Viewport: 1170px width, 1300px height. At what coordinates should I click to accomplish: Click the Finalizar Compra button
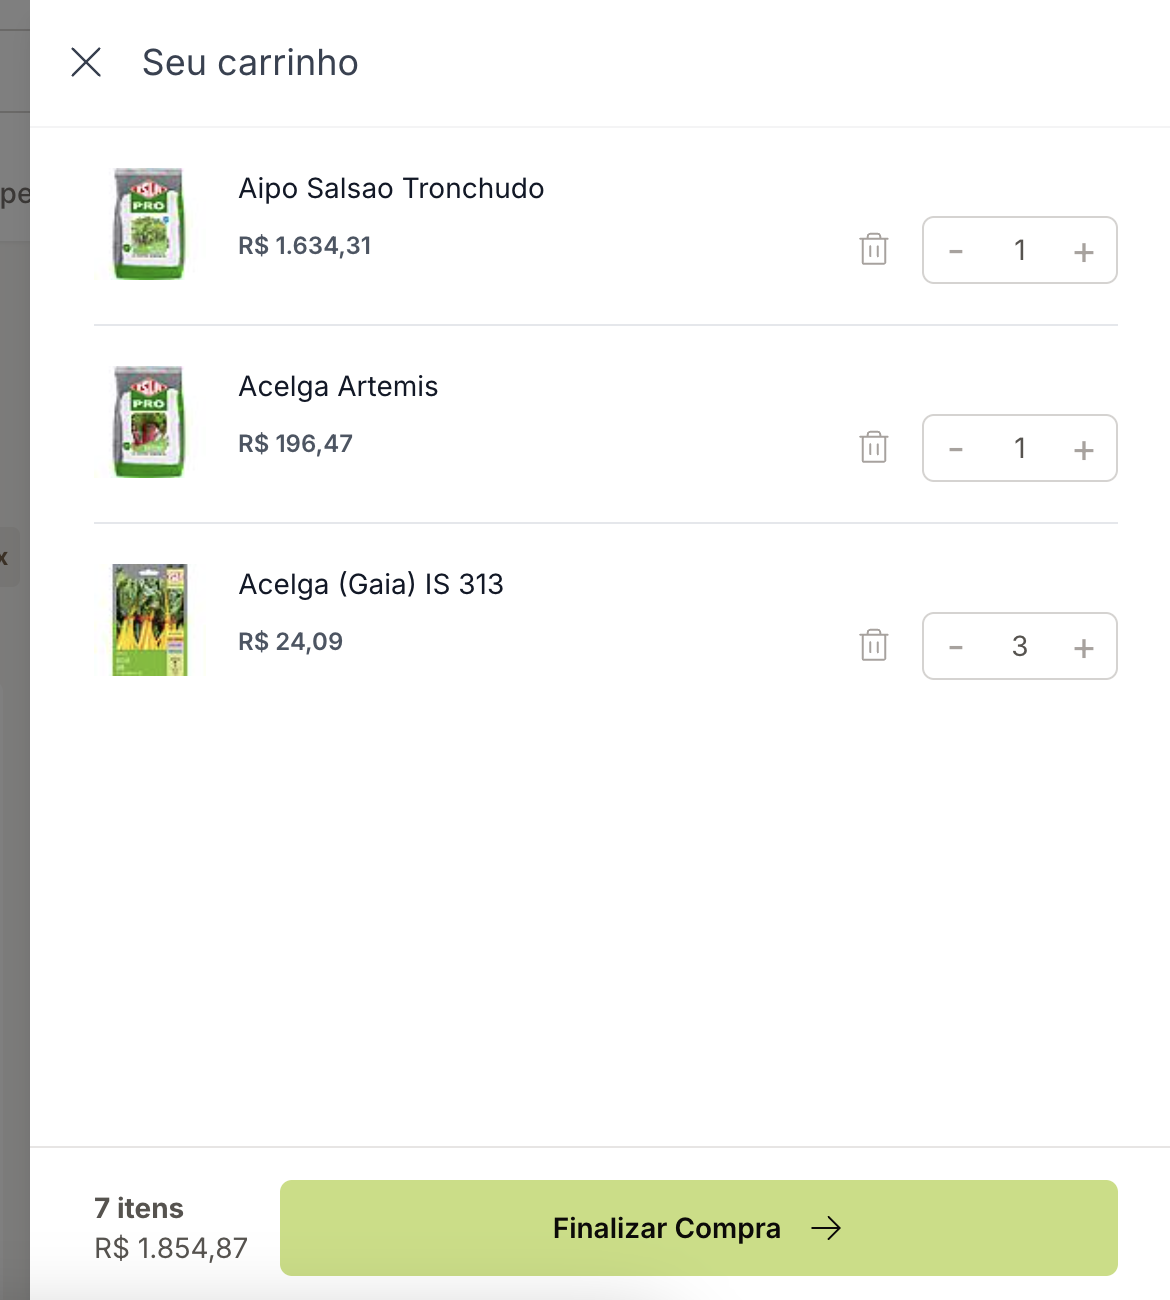click(698, 1228)
